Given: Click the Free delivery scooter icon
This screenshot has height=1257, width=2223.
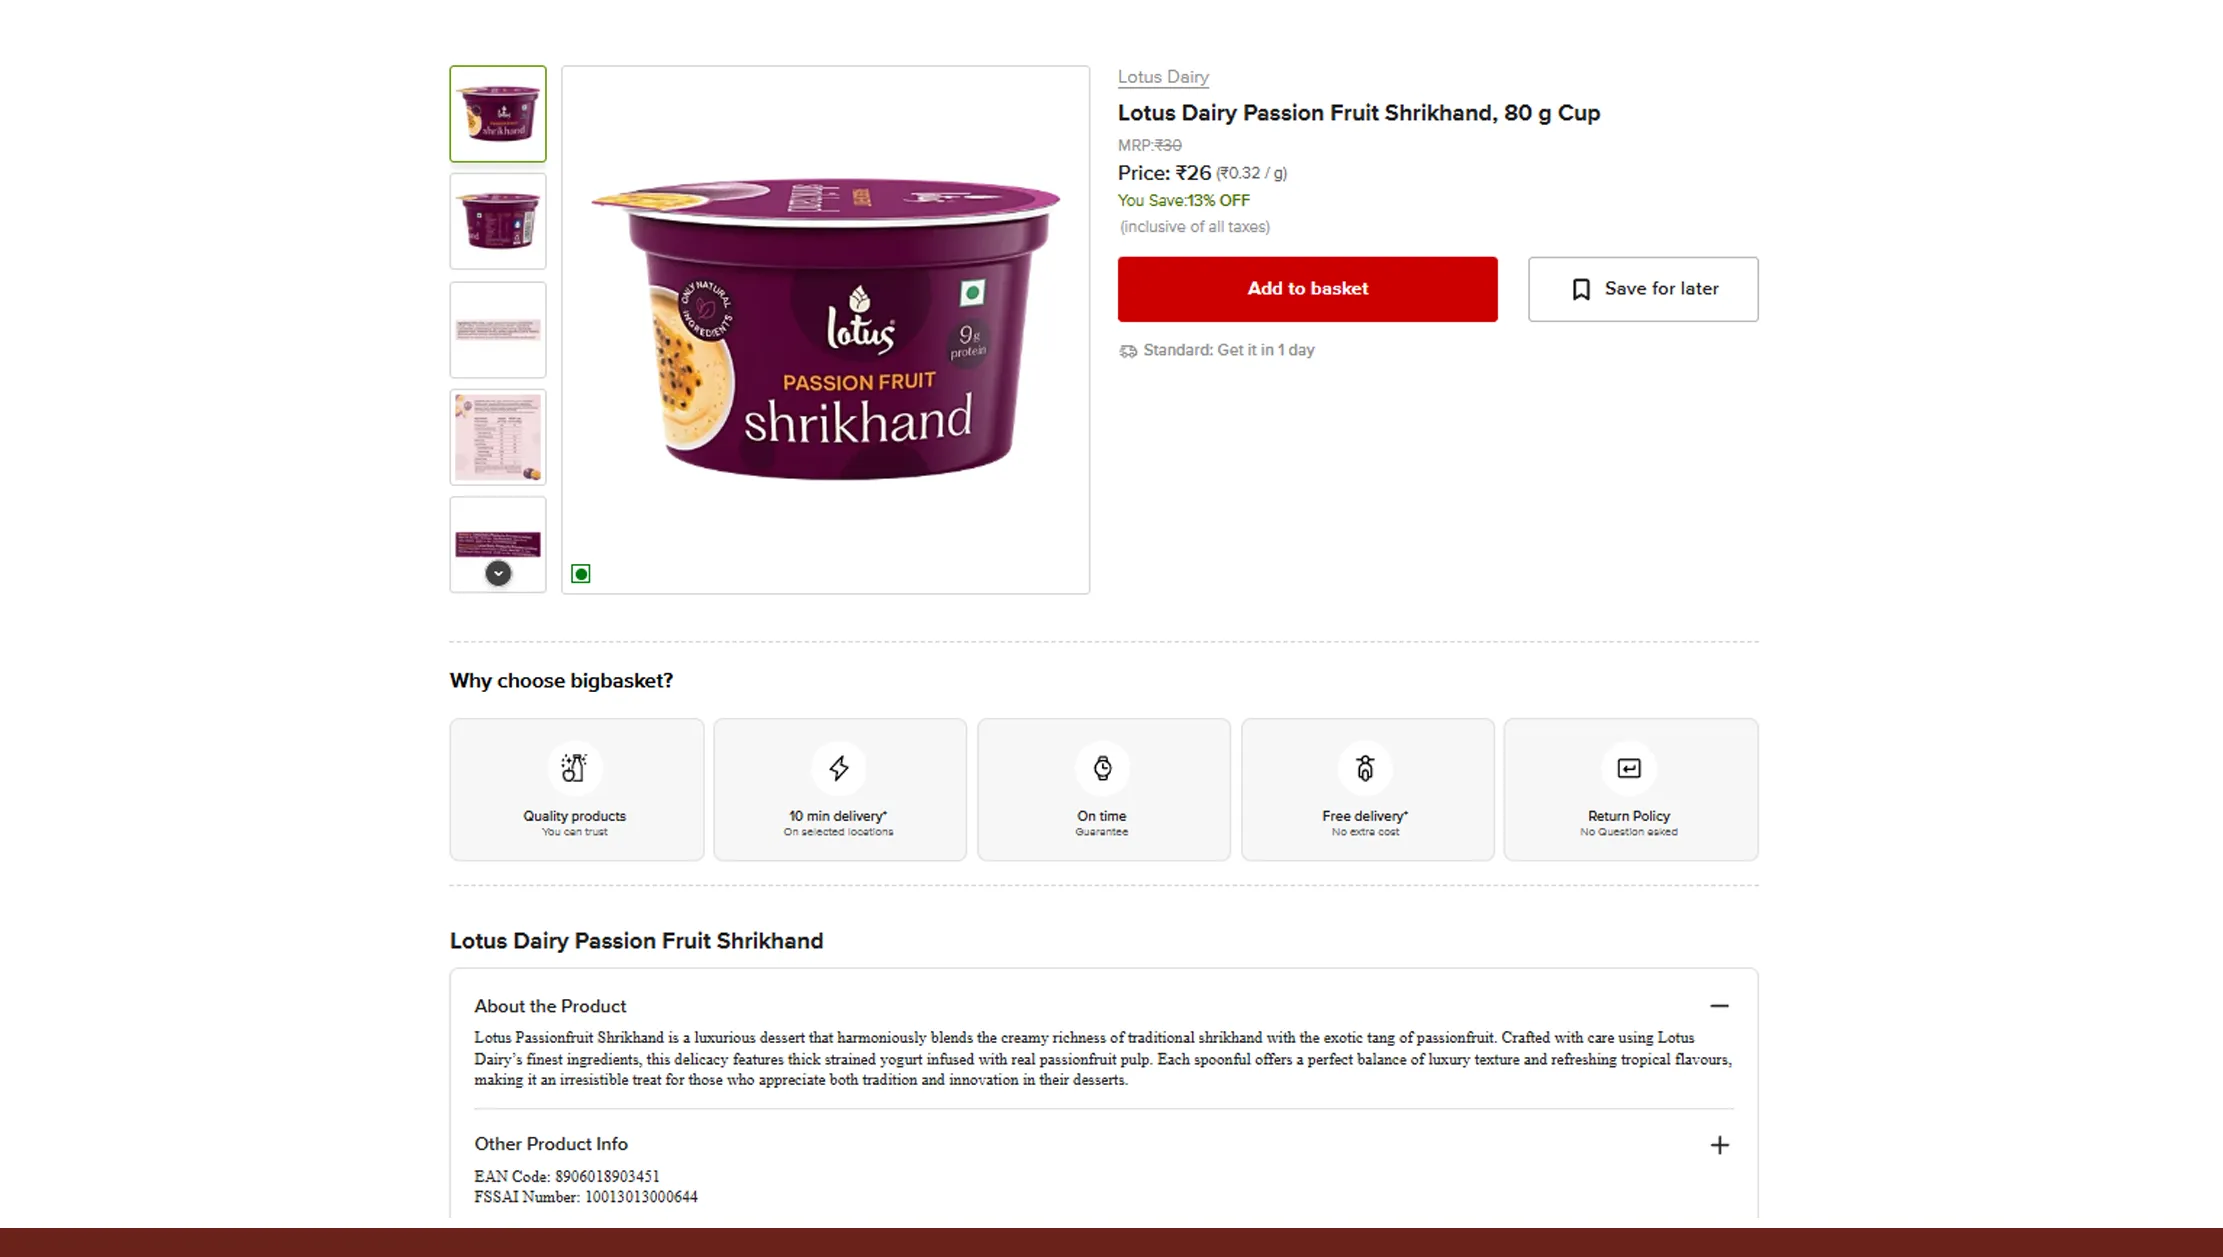Looking at the screenshot, I should pyautogui.click(x=1365, y=768).
